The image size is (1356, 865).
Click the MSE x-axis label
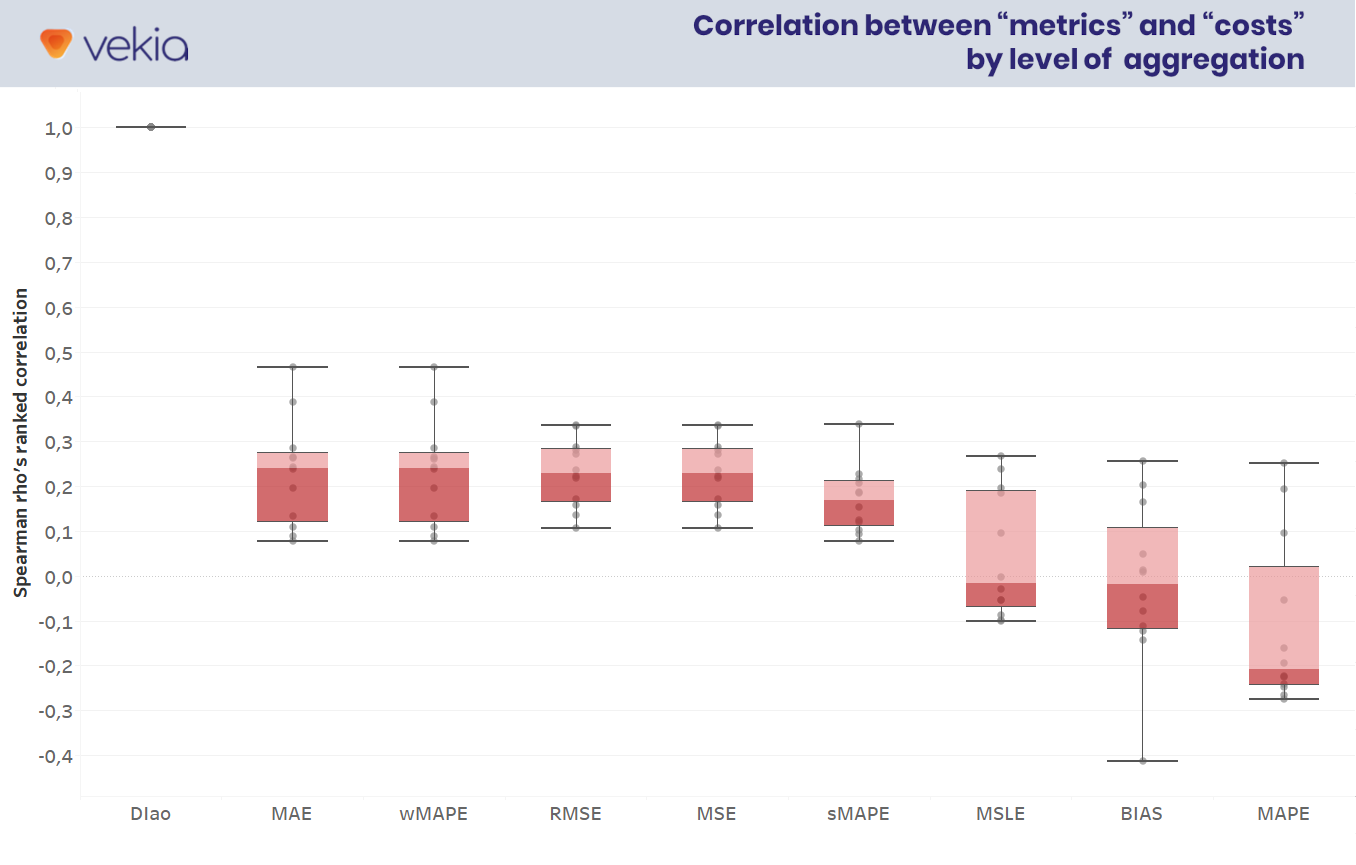click(716, 814)
